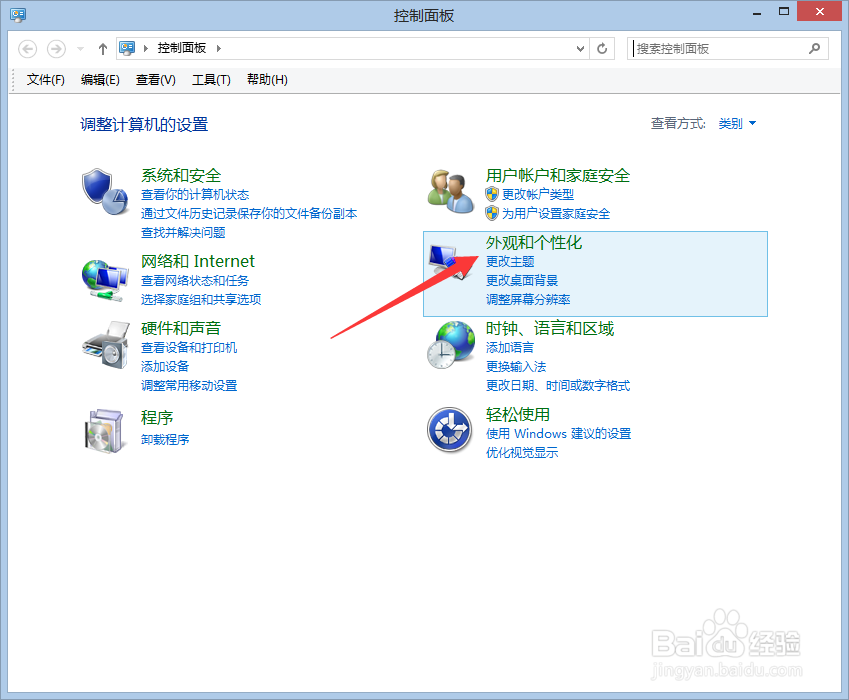Maximize the 控制面板 window
Image resolution: width=849 pixels, height=700 pixels.
point(783,11)
